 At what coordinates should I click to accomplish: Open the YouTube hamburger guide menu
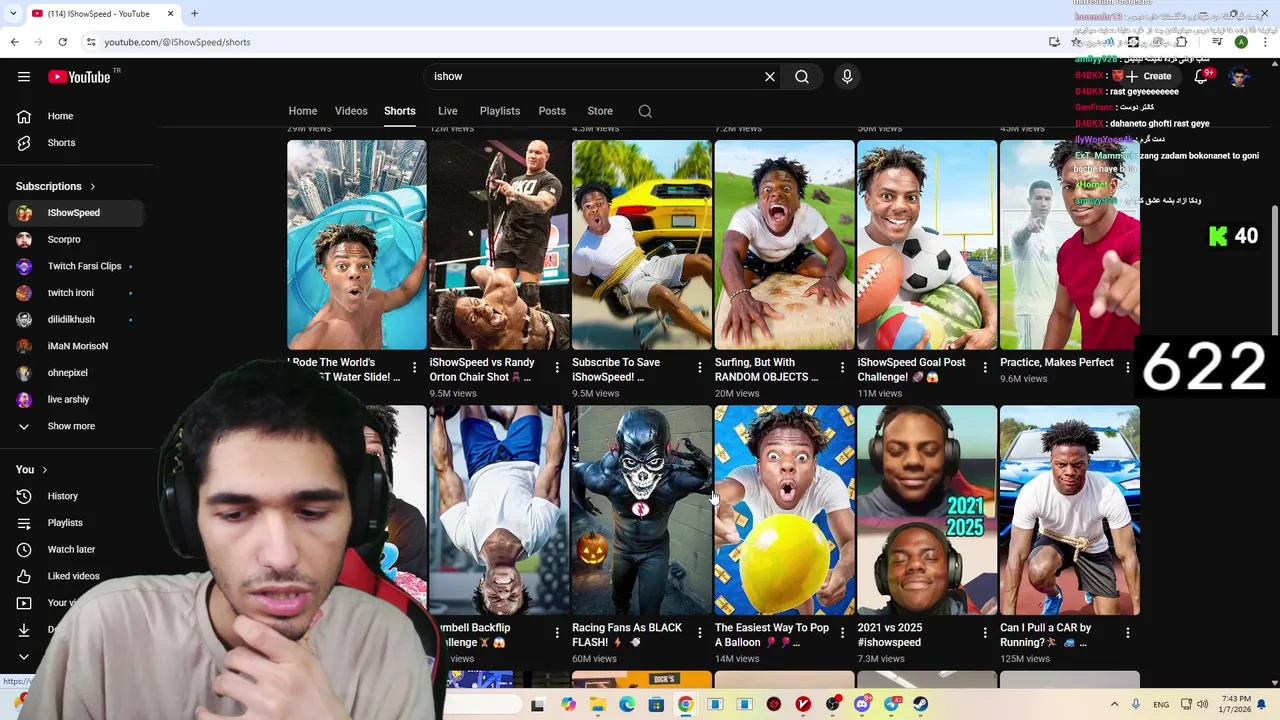(x=24, y=77)
